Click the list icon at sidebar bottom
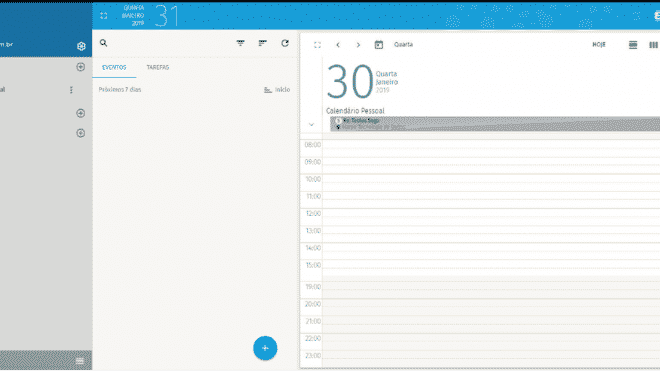The width and height of the screenshot is (660, 371). click(80, 361)
